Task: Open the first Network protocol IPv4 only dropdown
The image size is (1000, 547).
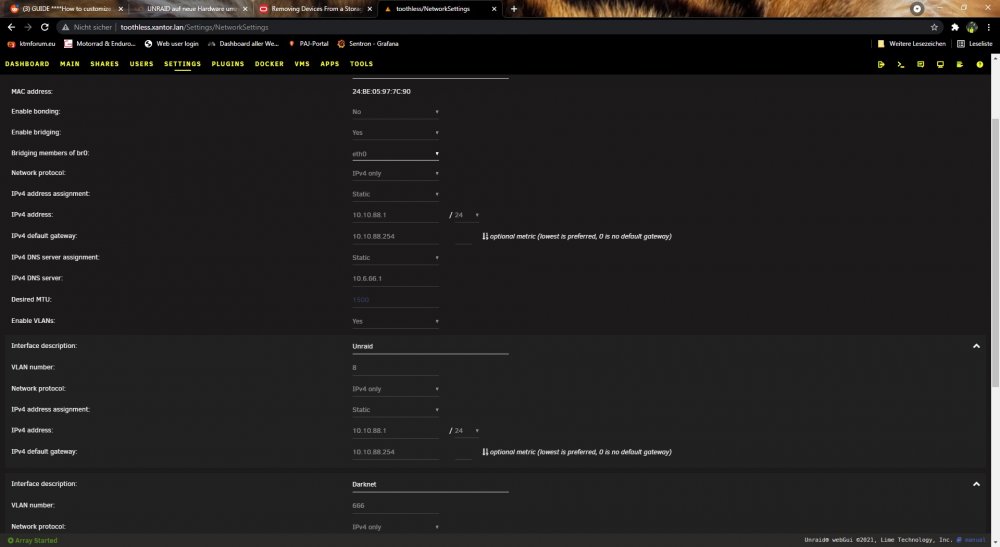Action: pyautogui.click(x=395, y=173)
